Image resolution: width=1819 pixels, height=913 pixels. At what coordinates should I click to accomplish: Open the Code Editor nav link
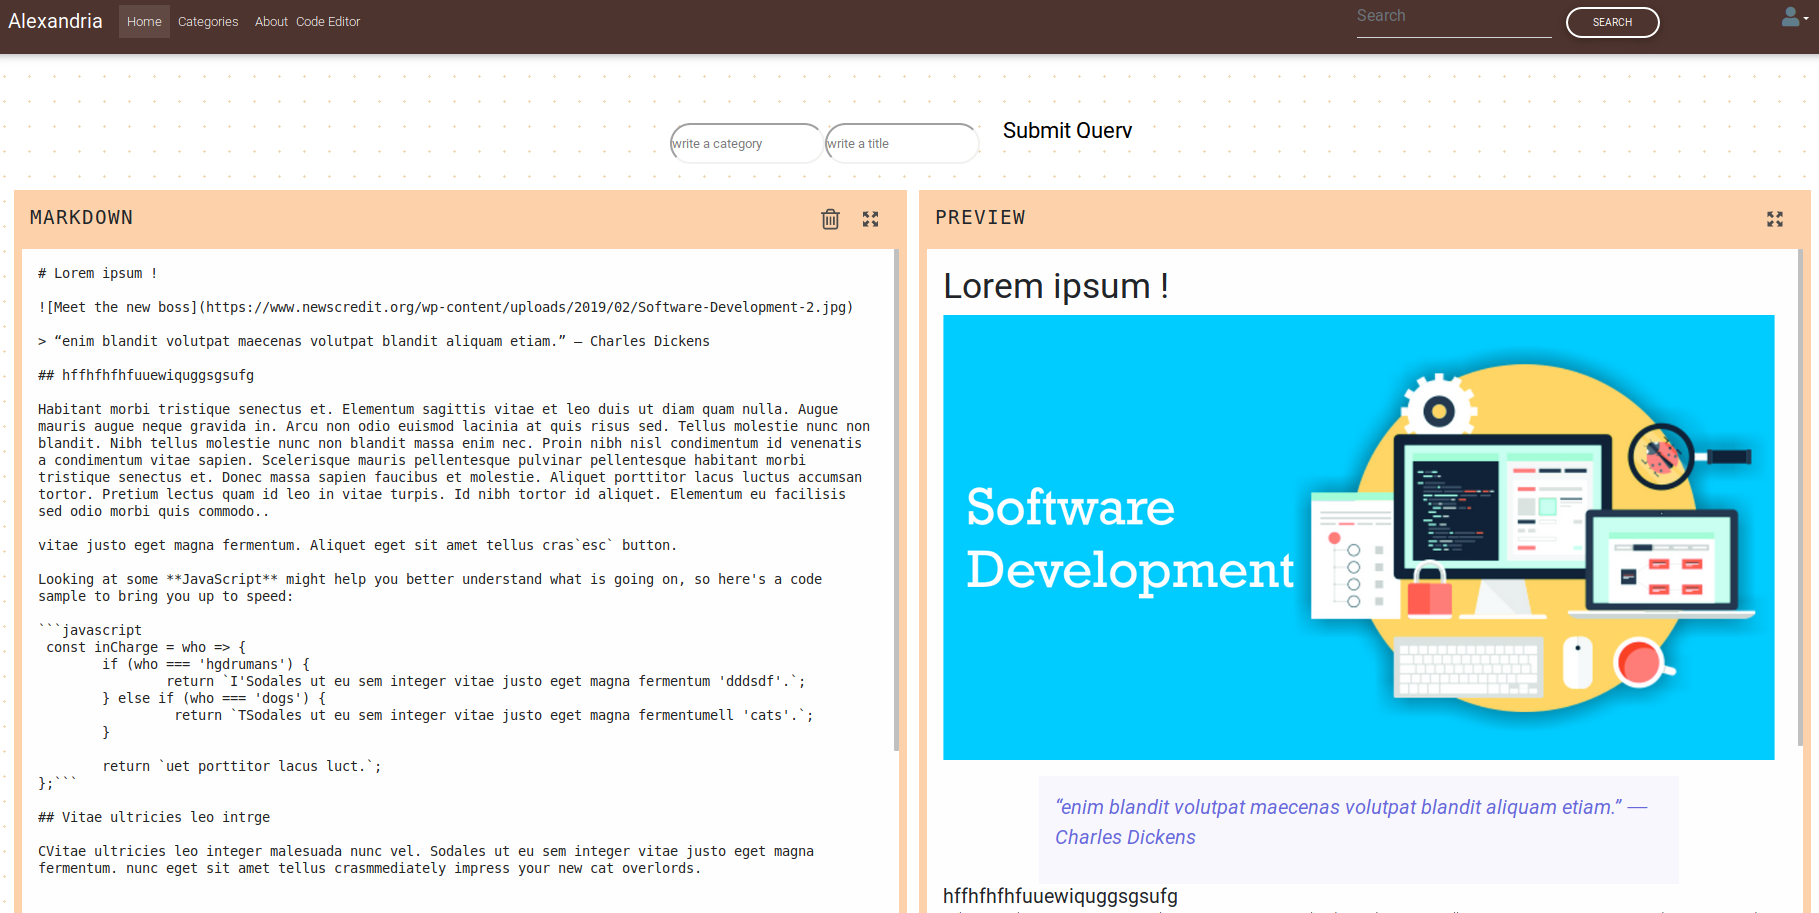328,21
